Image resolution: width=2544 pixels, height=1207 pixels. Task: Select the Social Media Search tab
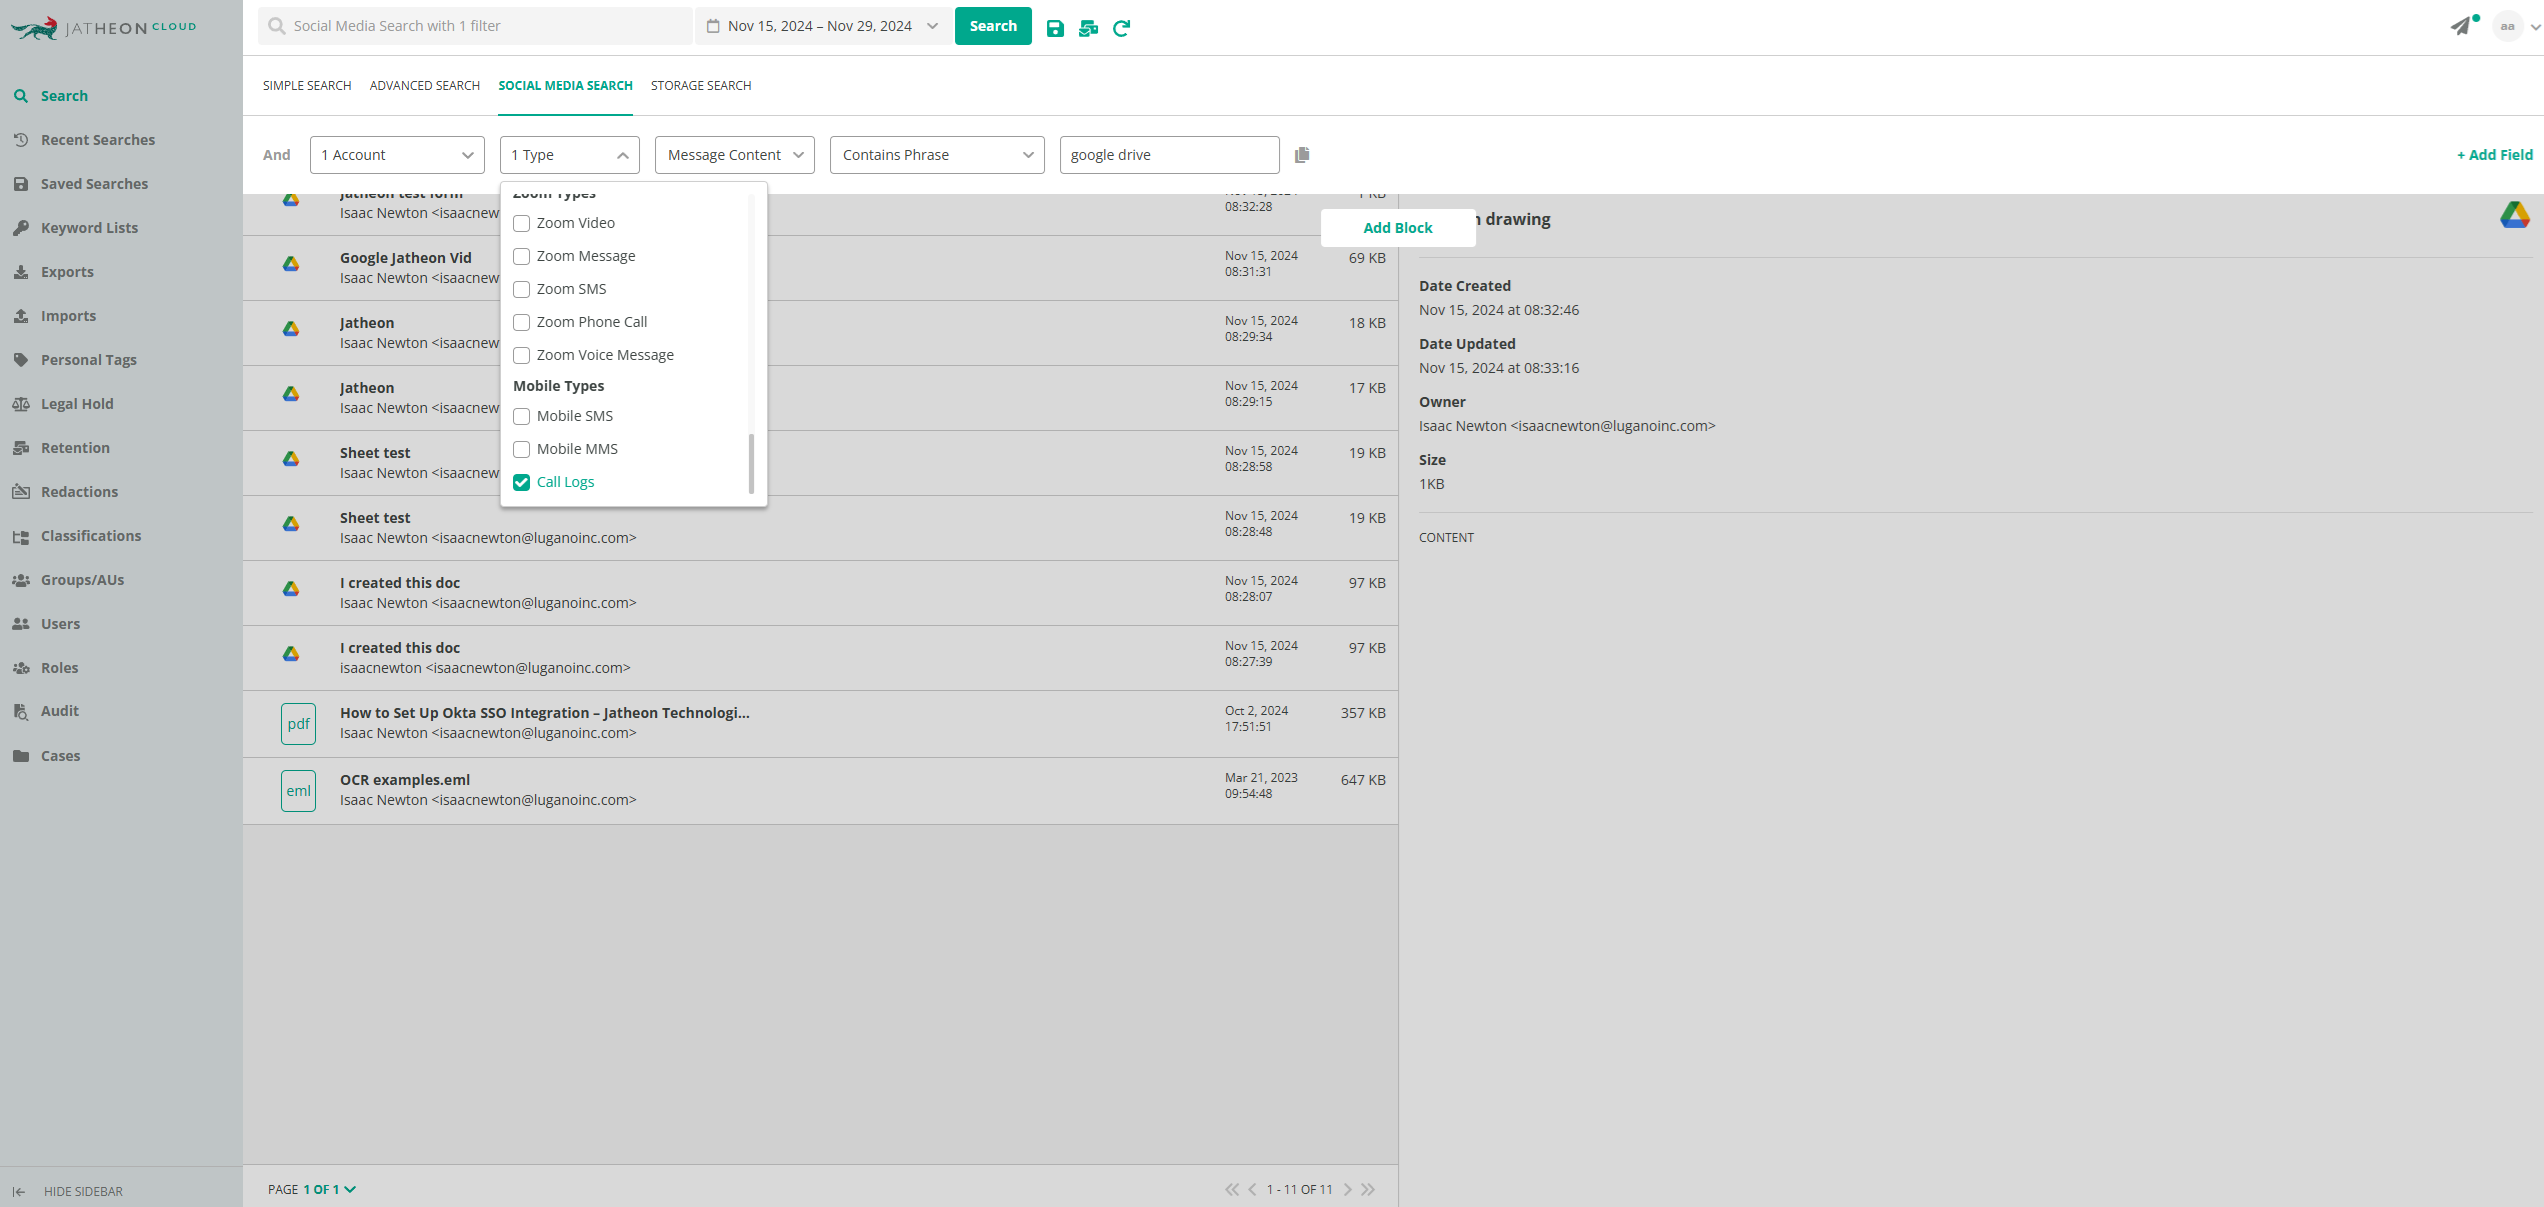(x=565, y=86)
